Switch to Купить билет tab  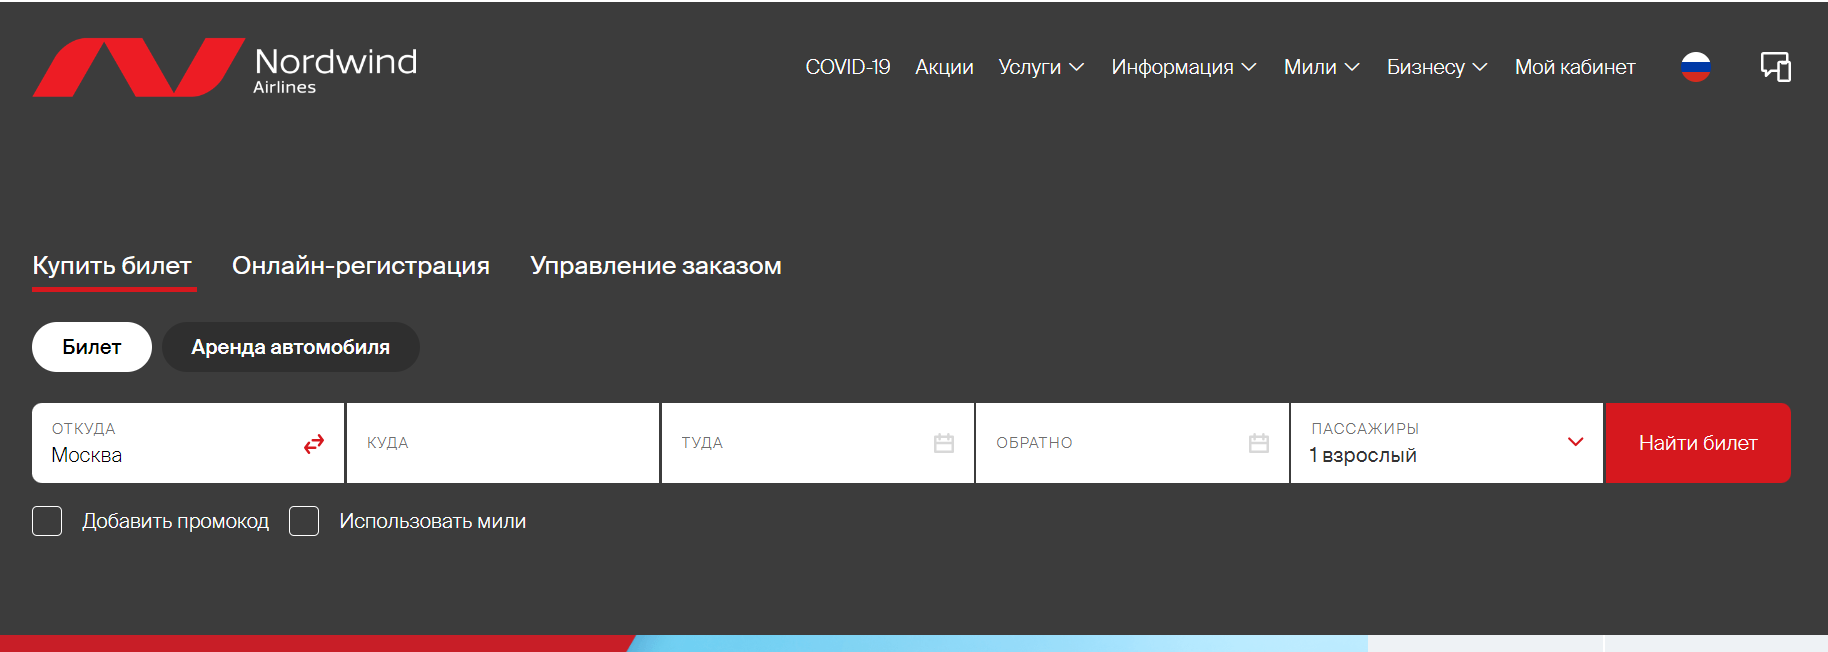112,266
